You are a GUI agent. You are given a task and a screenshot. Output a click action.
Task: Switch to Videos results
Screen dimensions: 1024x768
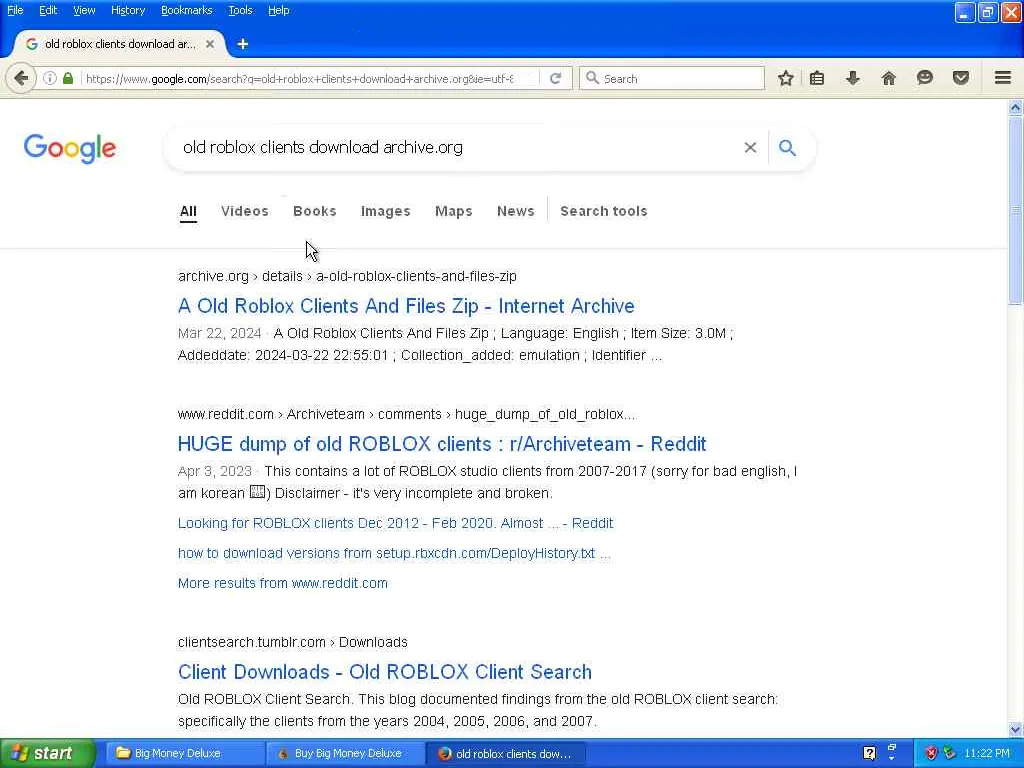coord(245,211)
